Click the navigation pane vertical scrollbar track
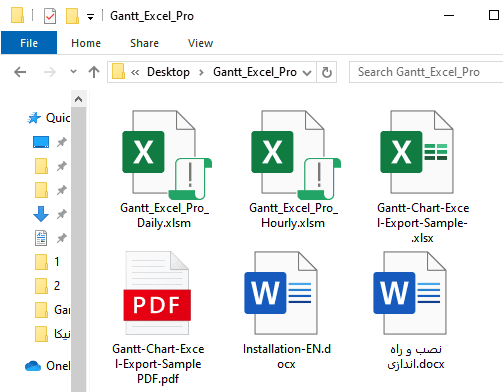 79,249
